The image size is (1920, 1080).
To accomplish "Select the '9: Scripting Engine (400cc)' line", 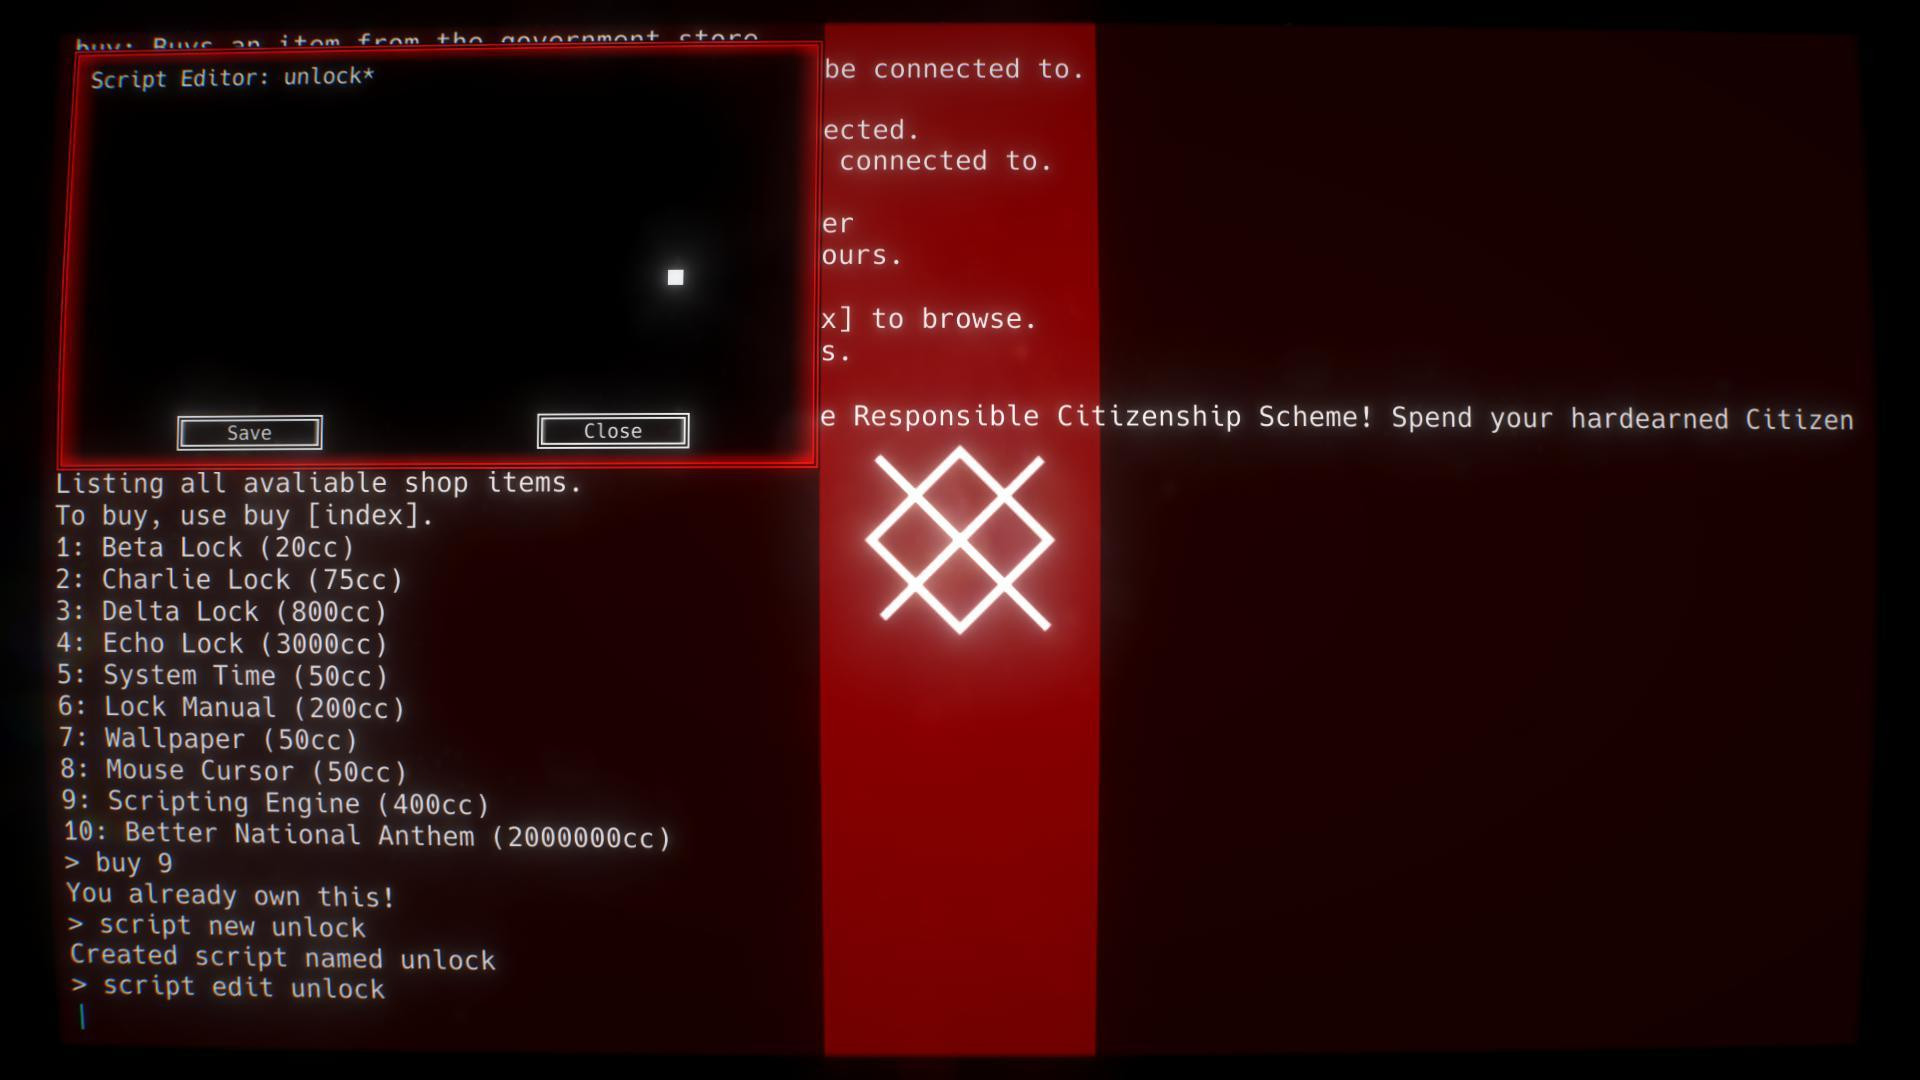I will tap(275, 802).
